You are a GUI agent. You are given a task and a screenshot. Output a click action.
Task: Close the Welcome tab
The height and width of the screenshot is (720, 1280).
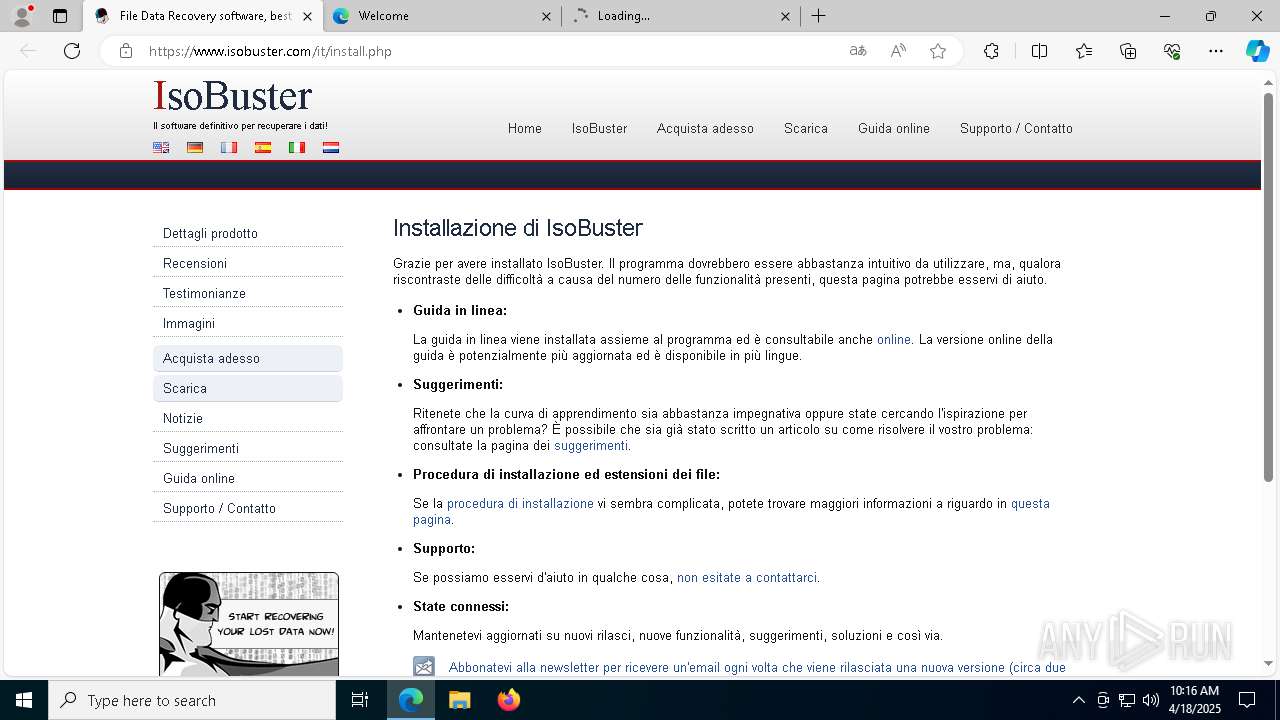pos(546,16)
